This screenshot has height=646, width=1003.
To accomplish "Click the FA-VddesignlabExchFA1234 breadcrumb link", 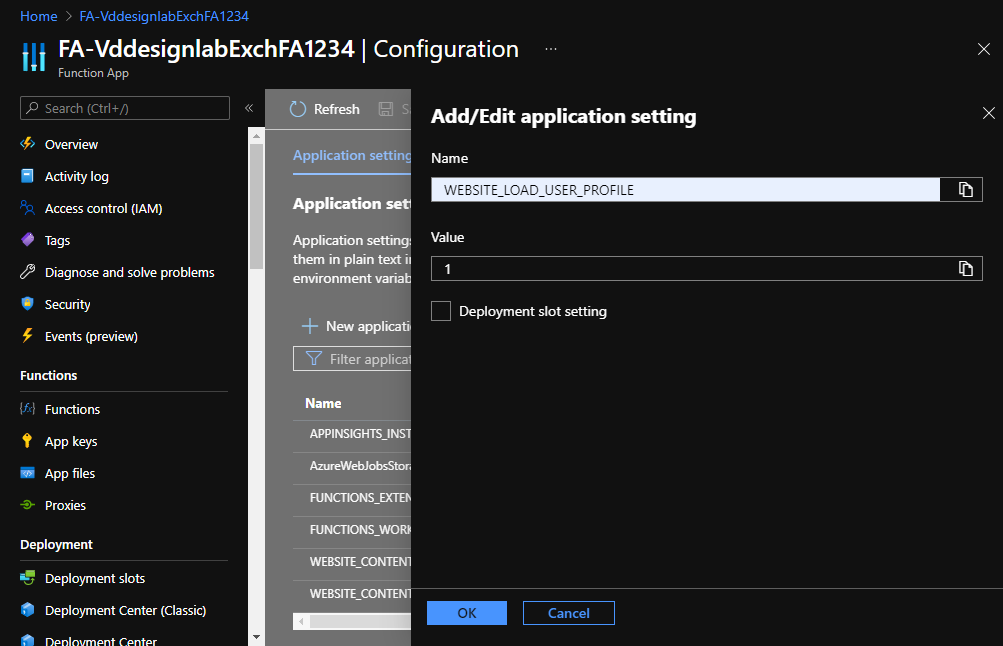I will click(x=164, y=16).
